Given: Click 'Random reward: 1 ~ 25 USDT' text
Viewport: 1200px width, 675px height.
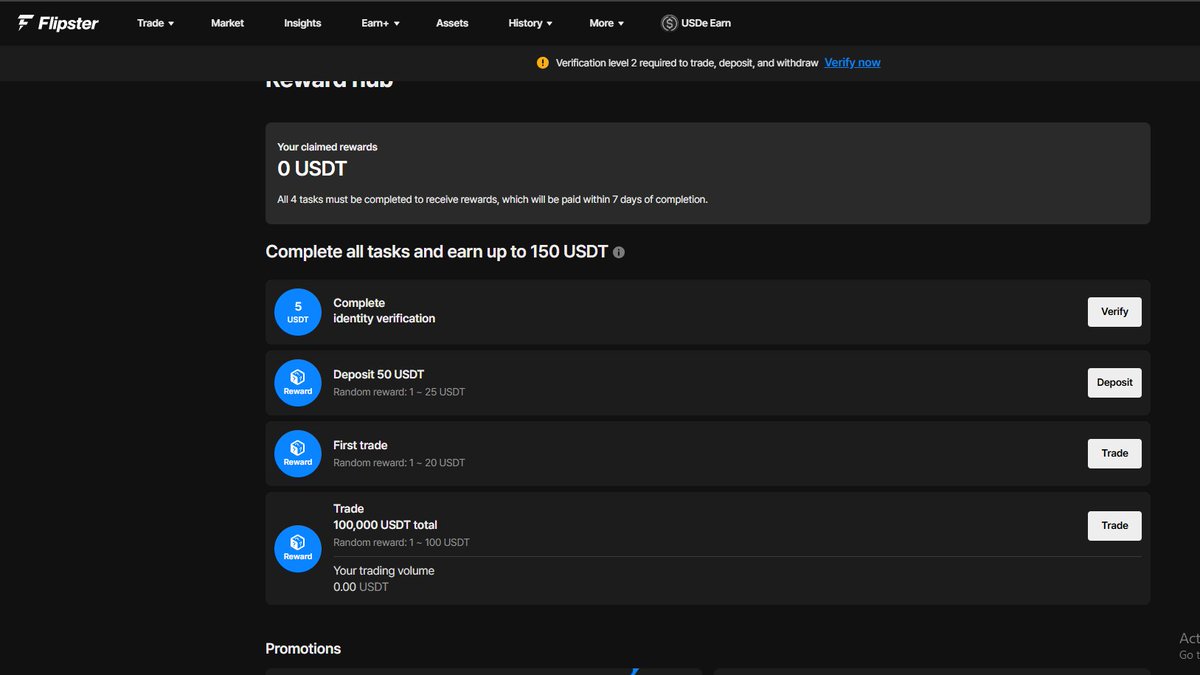Looking at the screenshot, I should click(399, 392).
